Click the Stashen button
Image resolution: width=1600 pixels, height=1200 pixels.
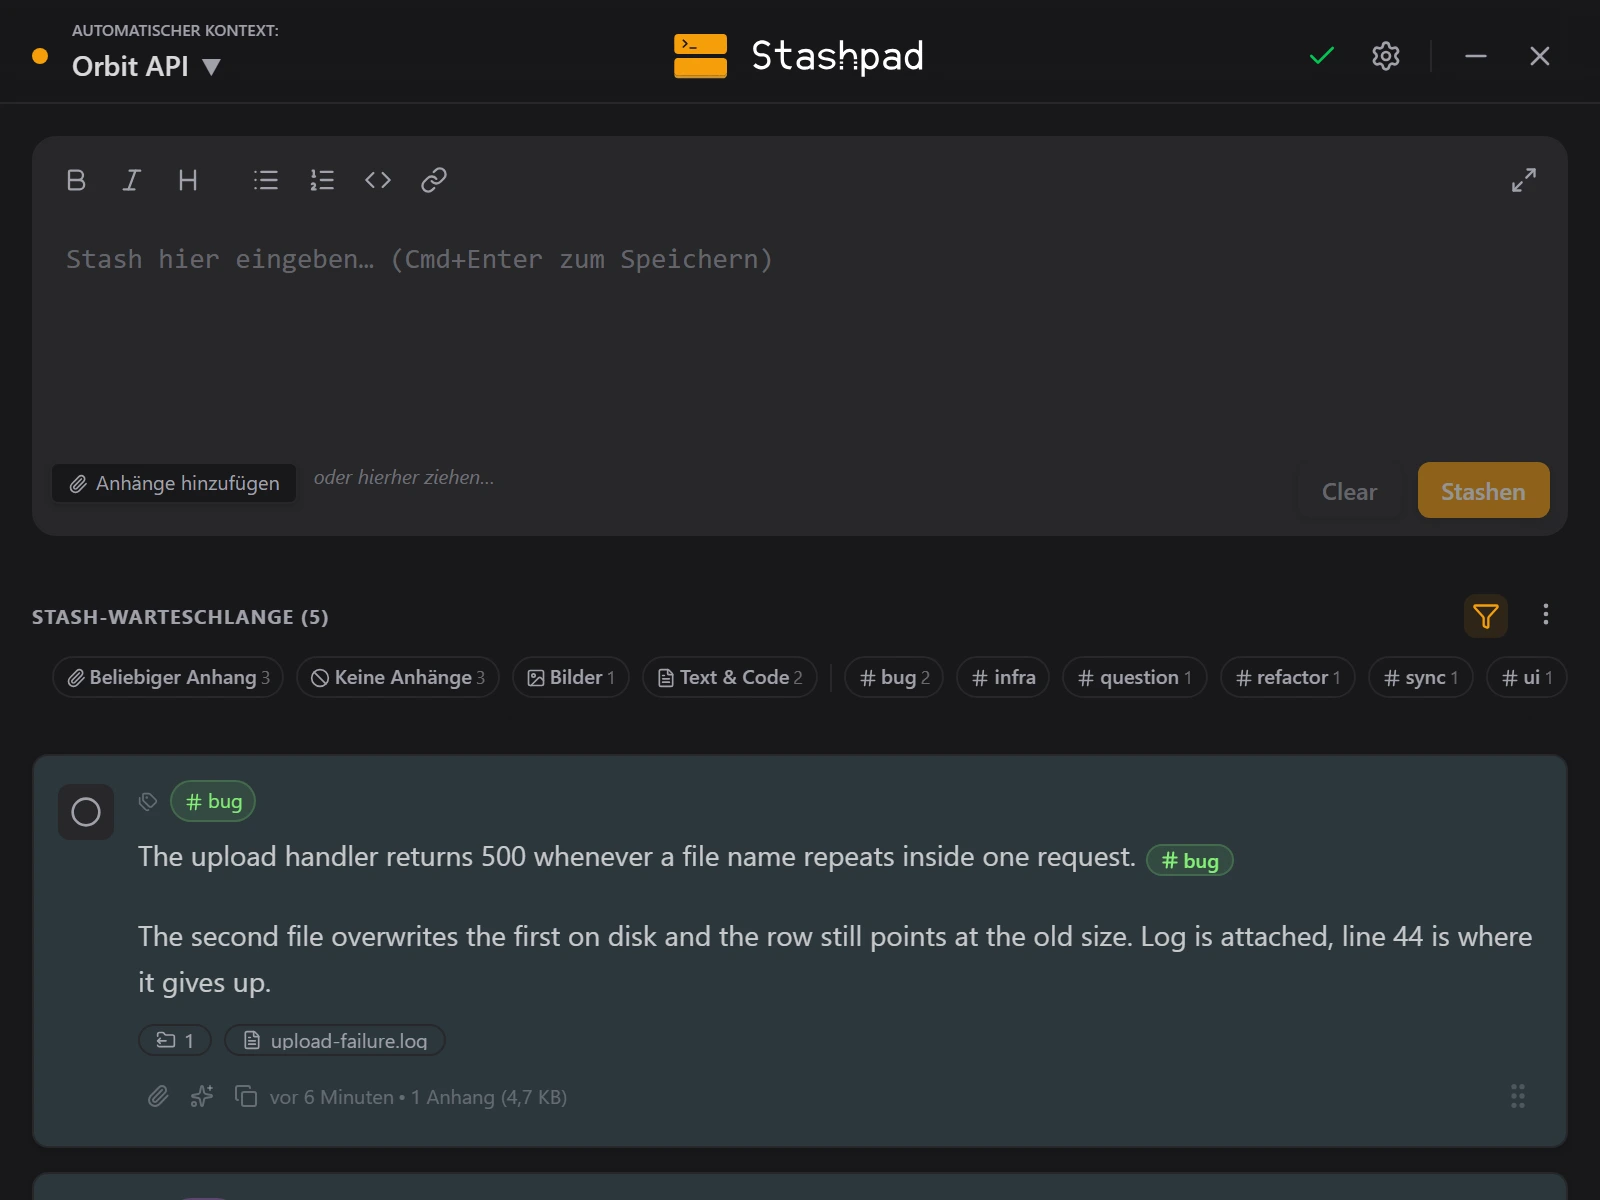1484,490
